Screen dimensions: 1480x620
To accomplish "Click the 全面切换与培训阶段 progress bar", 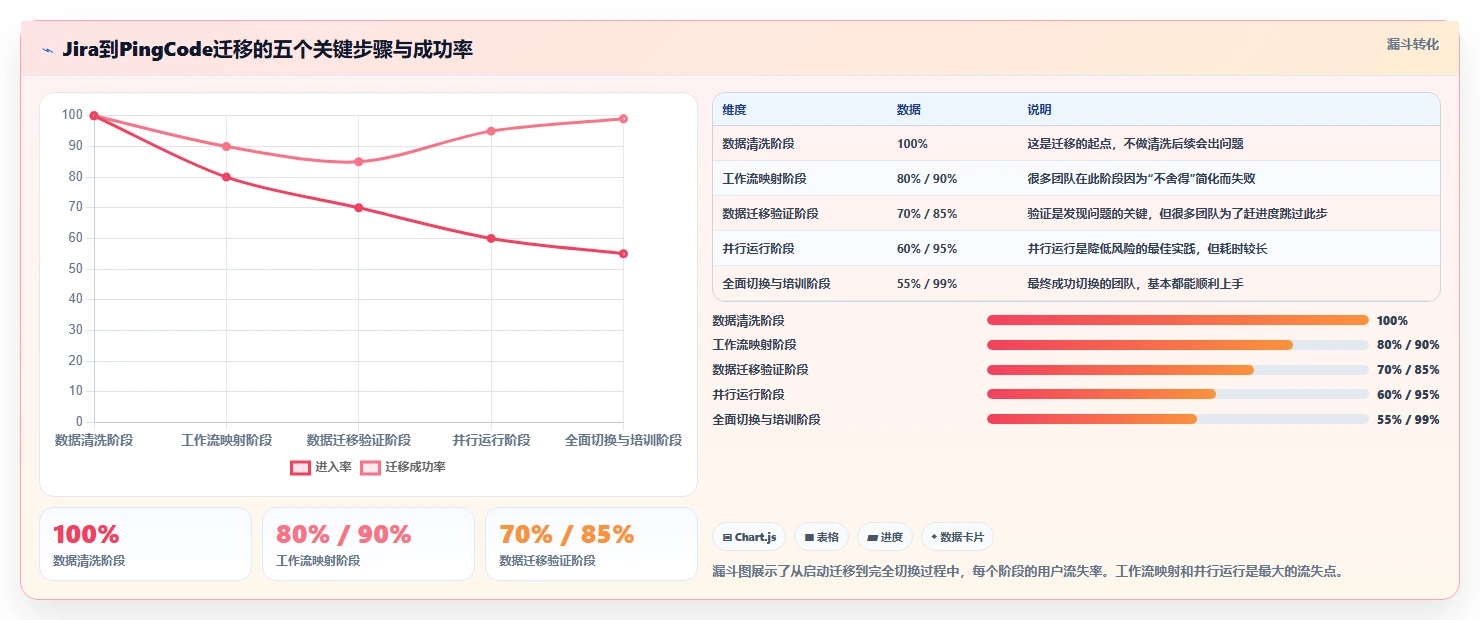I will pyautogui.click(x=1177, y=419).
